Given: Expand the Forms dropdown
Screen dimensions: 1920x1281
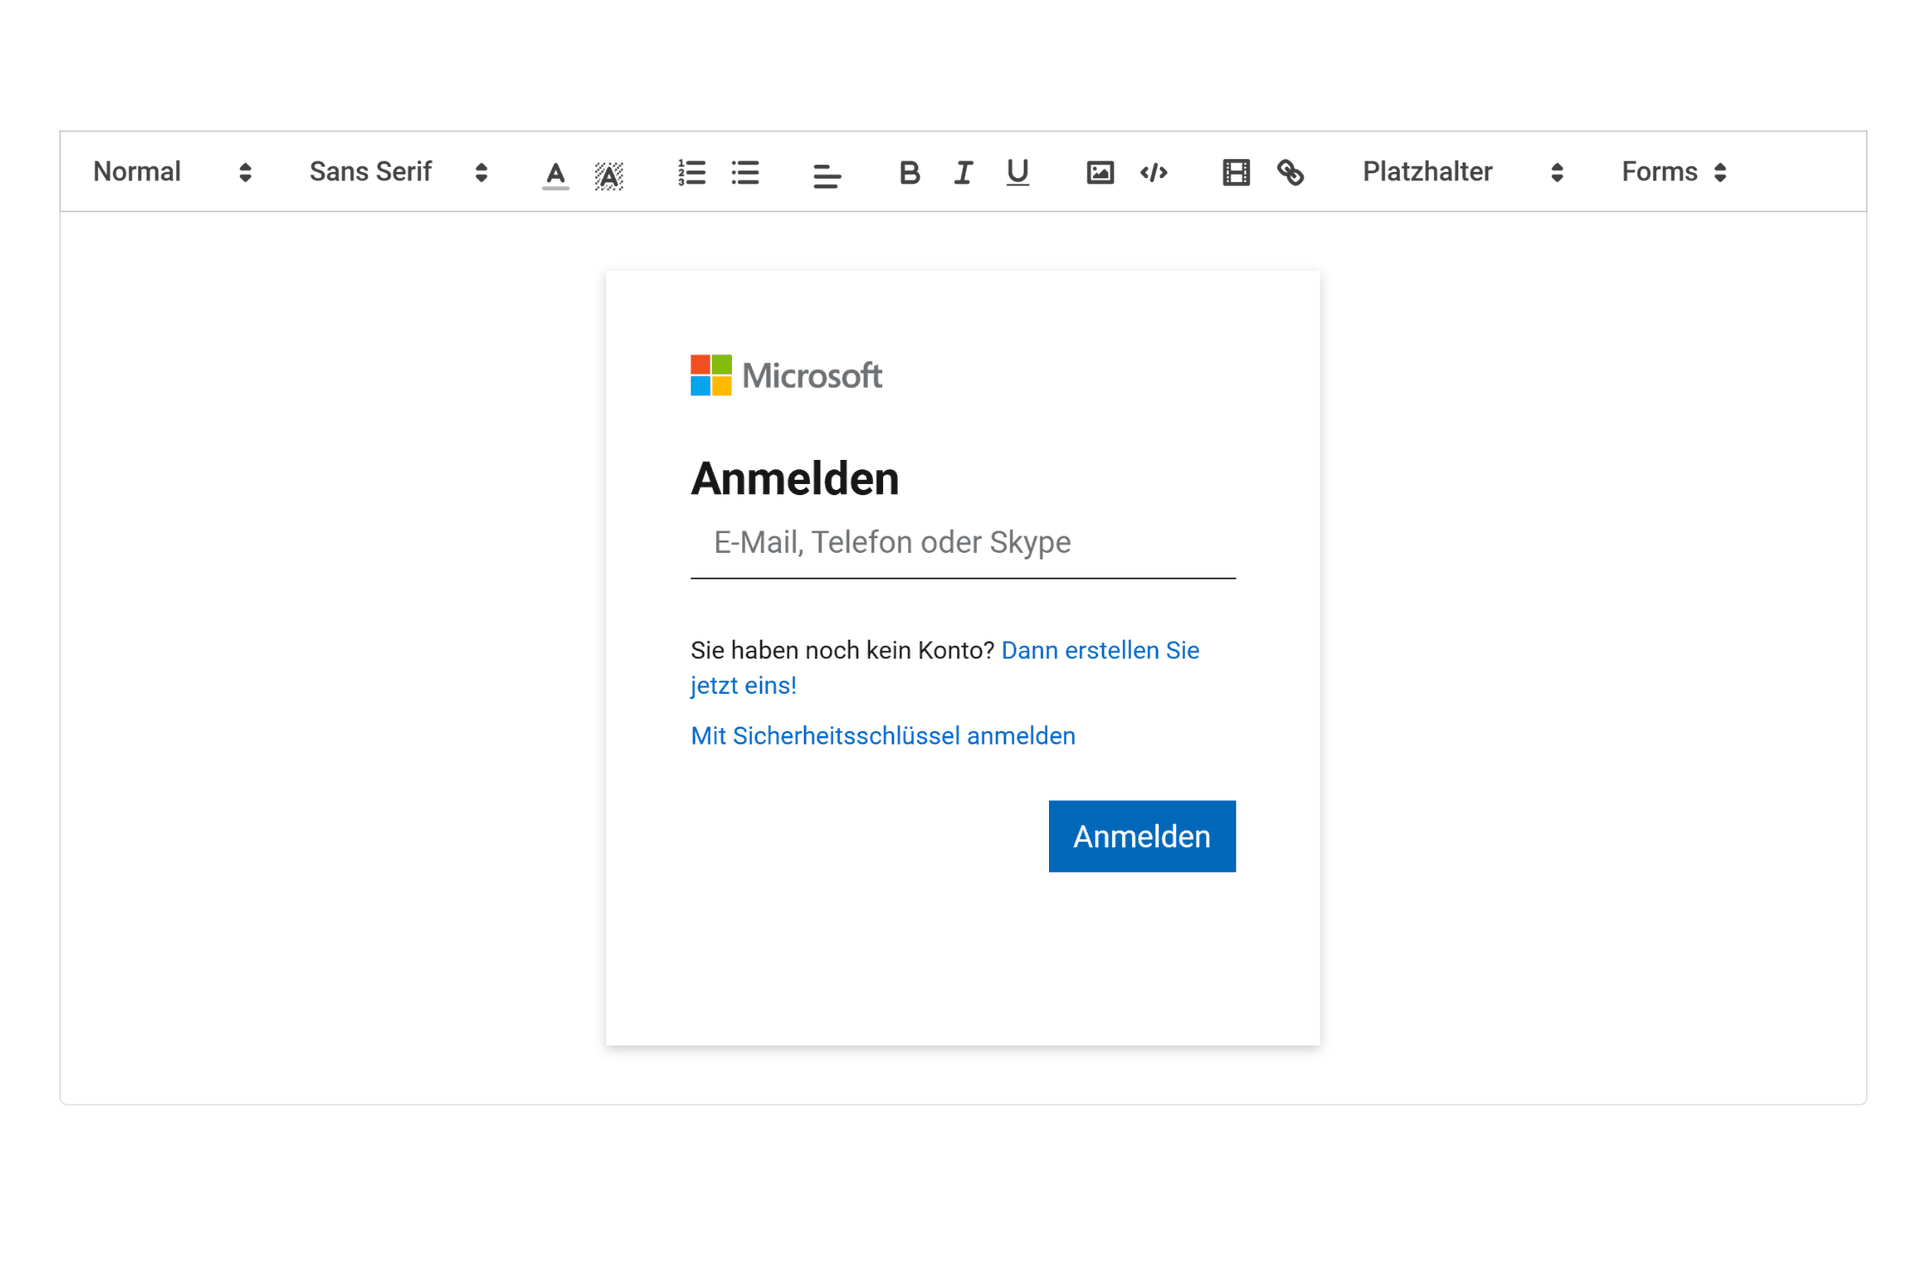Looking at the screenshot, I should pyautogui.click(x=1674, y=172).
